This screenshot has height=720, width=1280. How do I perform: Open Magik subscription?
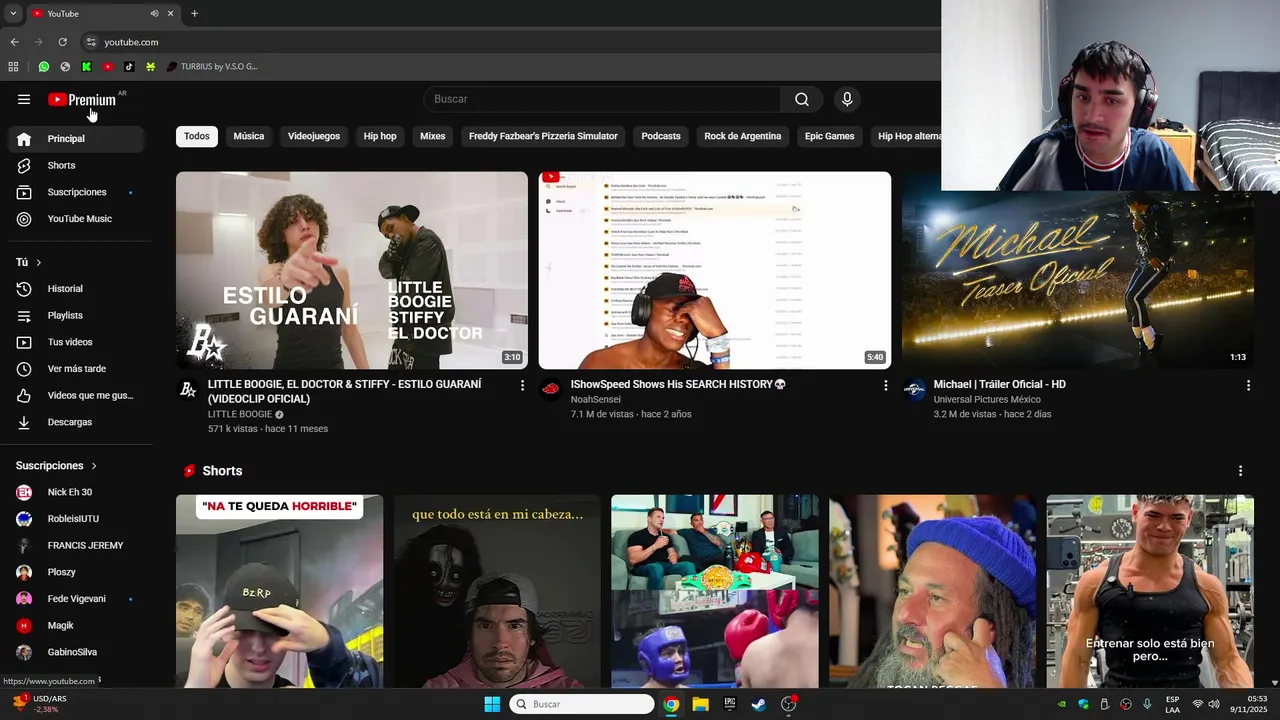point(76,625)
